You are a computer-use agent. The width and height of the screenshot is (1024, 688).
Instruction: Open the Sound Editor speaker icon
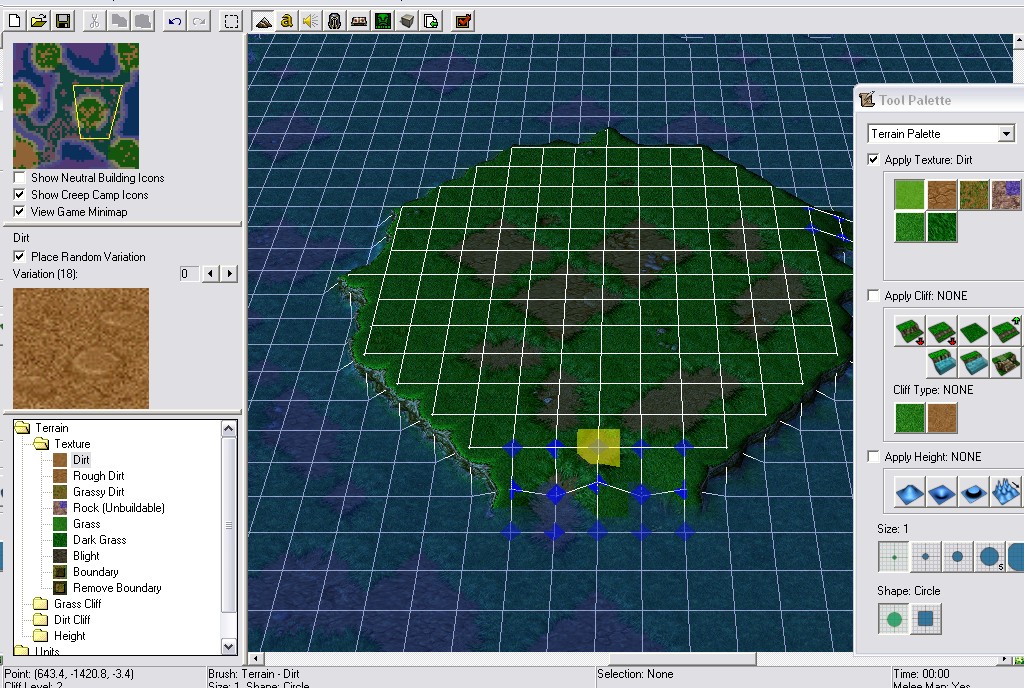tap(310, 21)
